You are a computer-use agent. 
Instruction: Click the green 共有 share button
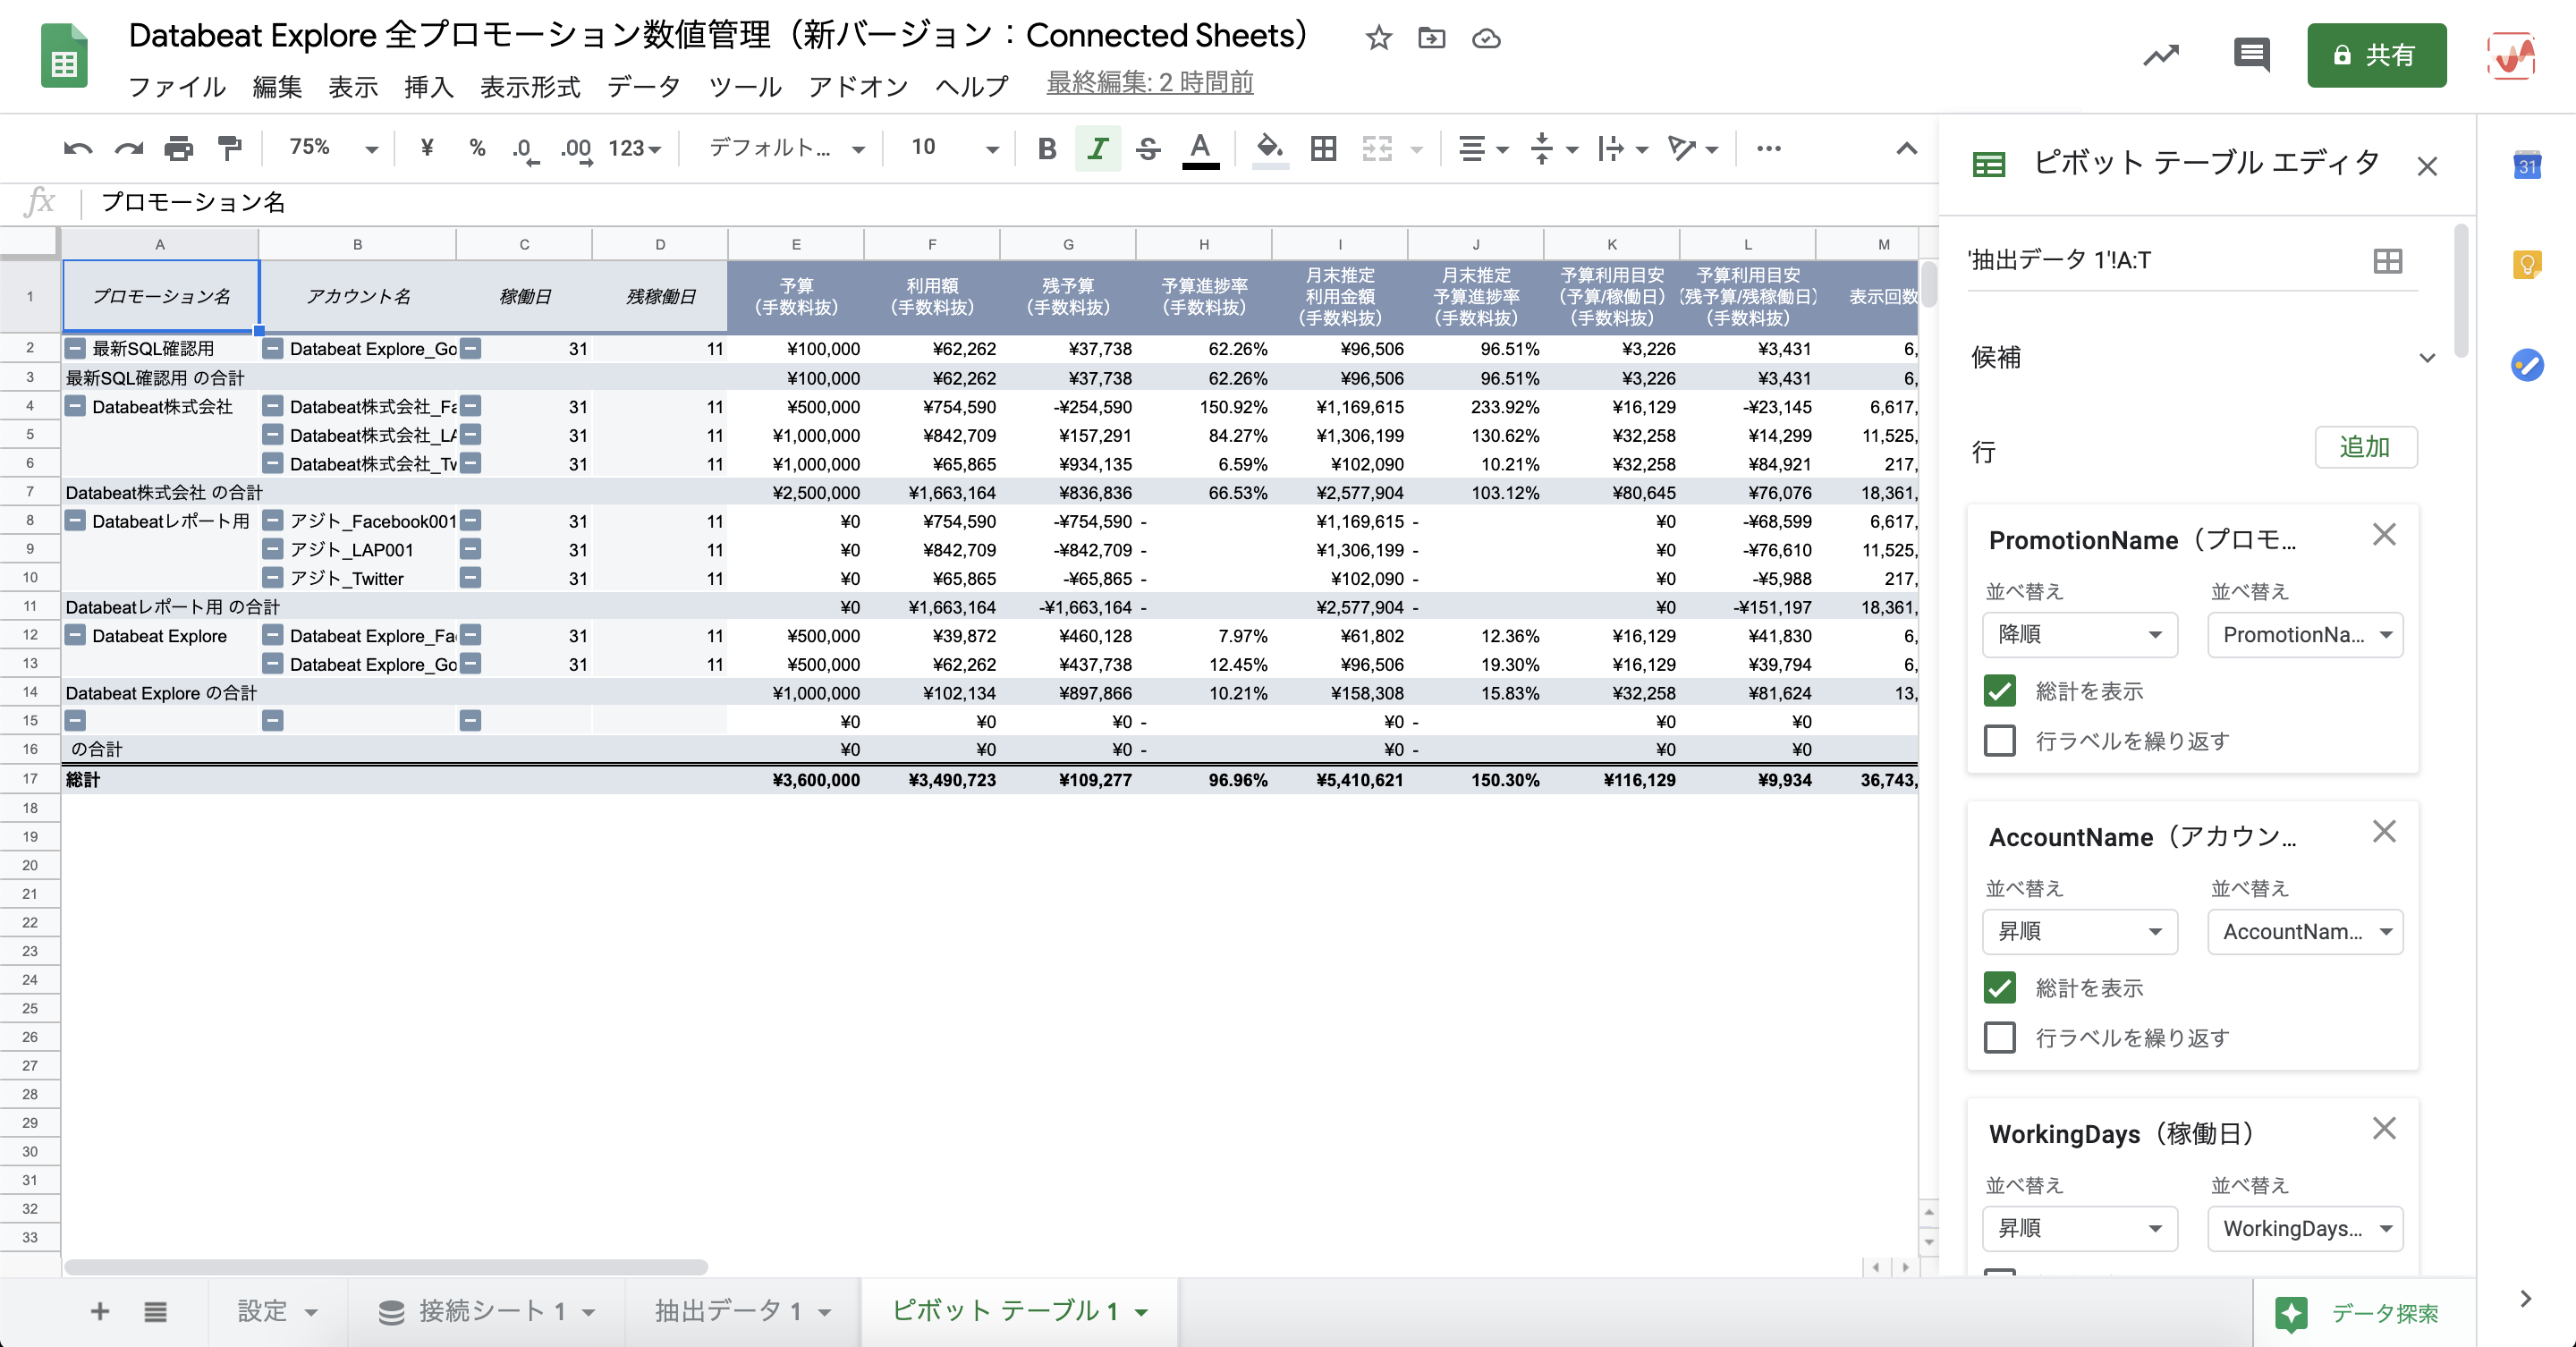pyautogui.click(x=2376, y=55)
